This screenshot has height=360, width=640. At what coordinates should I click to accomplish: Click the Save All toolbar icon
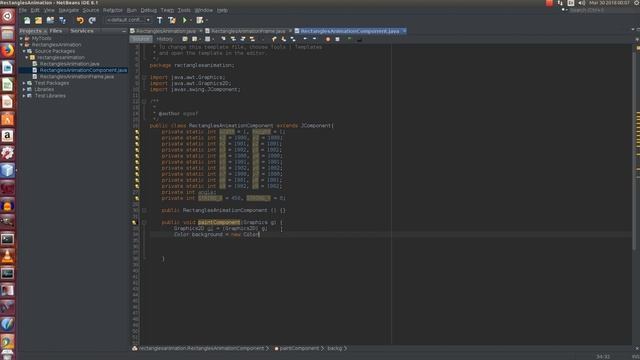[62, 20]
